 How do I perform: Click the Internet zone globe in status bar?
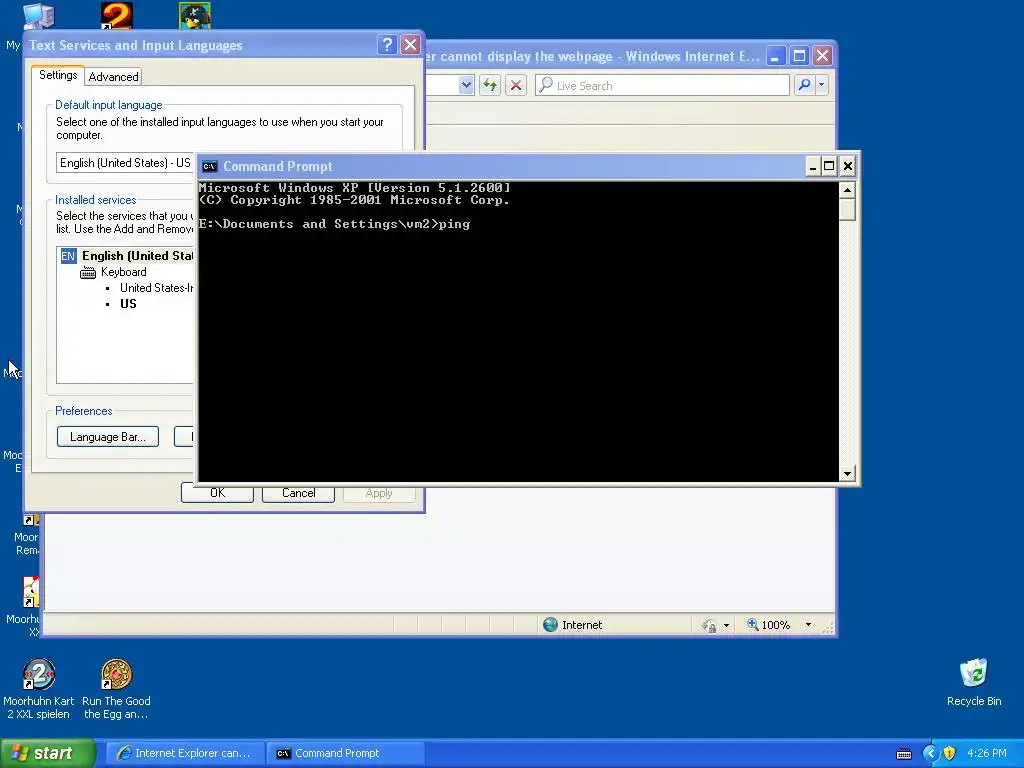(551, 625)
